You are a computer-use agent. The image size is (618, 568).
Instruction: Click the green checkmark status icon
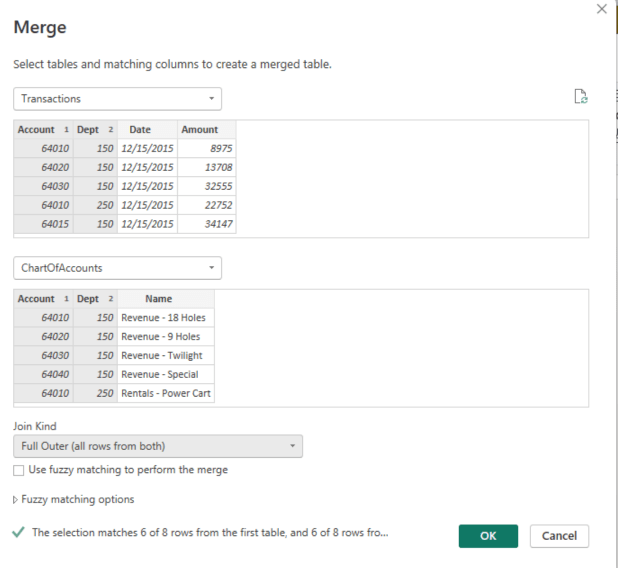pyautogui.click(x=19, y=533)
